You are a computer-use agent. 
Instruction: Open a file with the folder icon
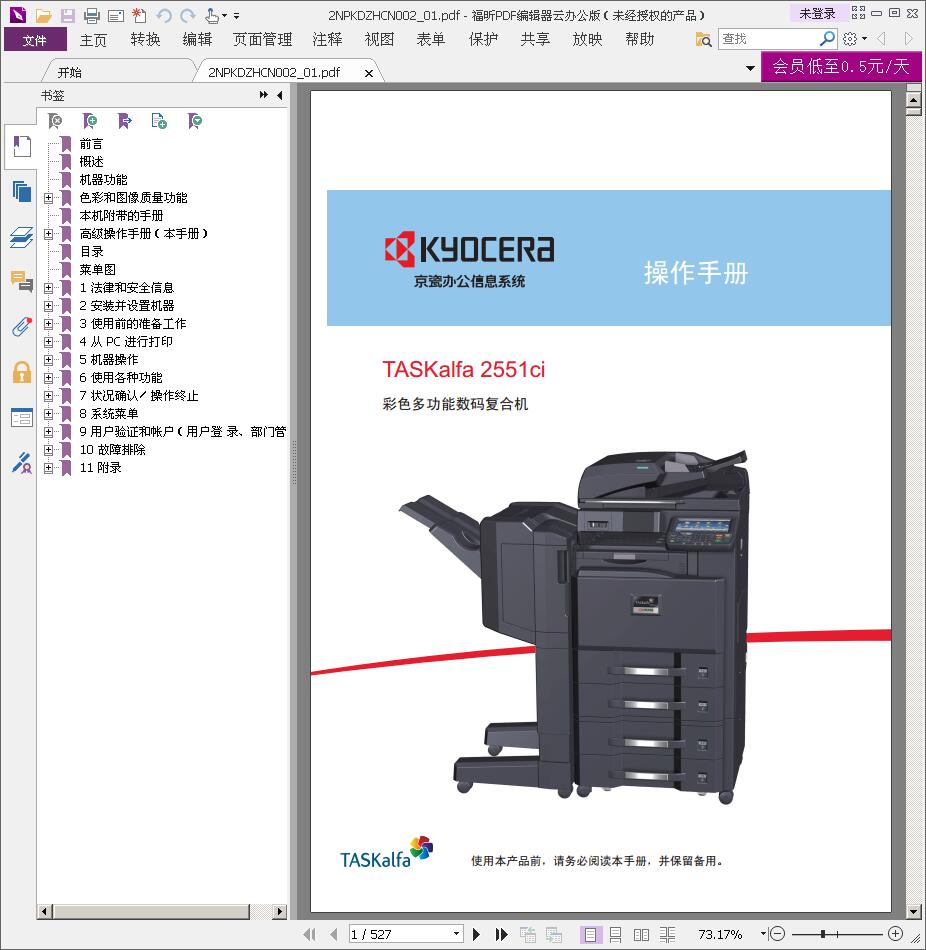click(x=43, y=15)
